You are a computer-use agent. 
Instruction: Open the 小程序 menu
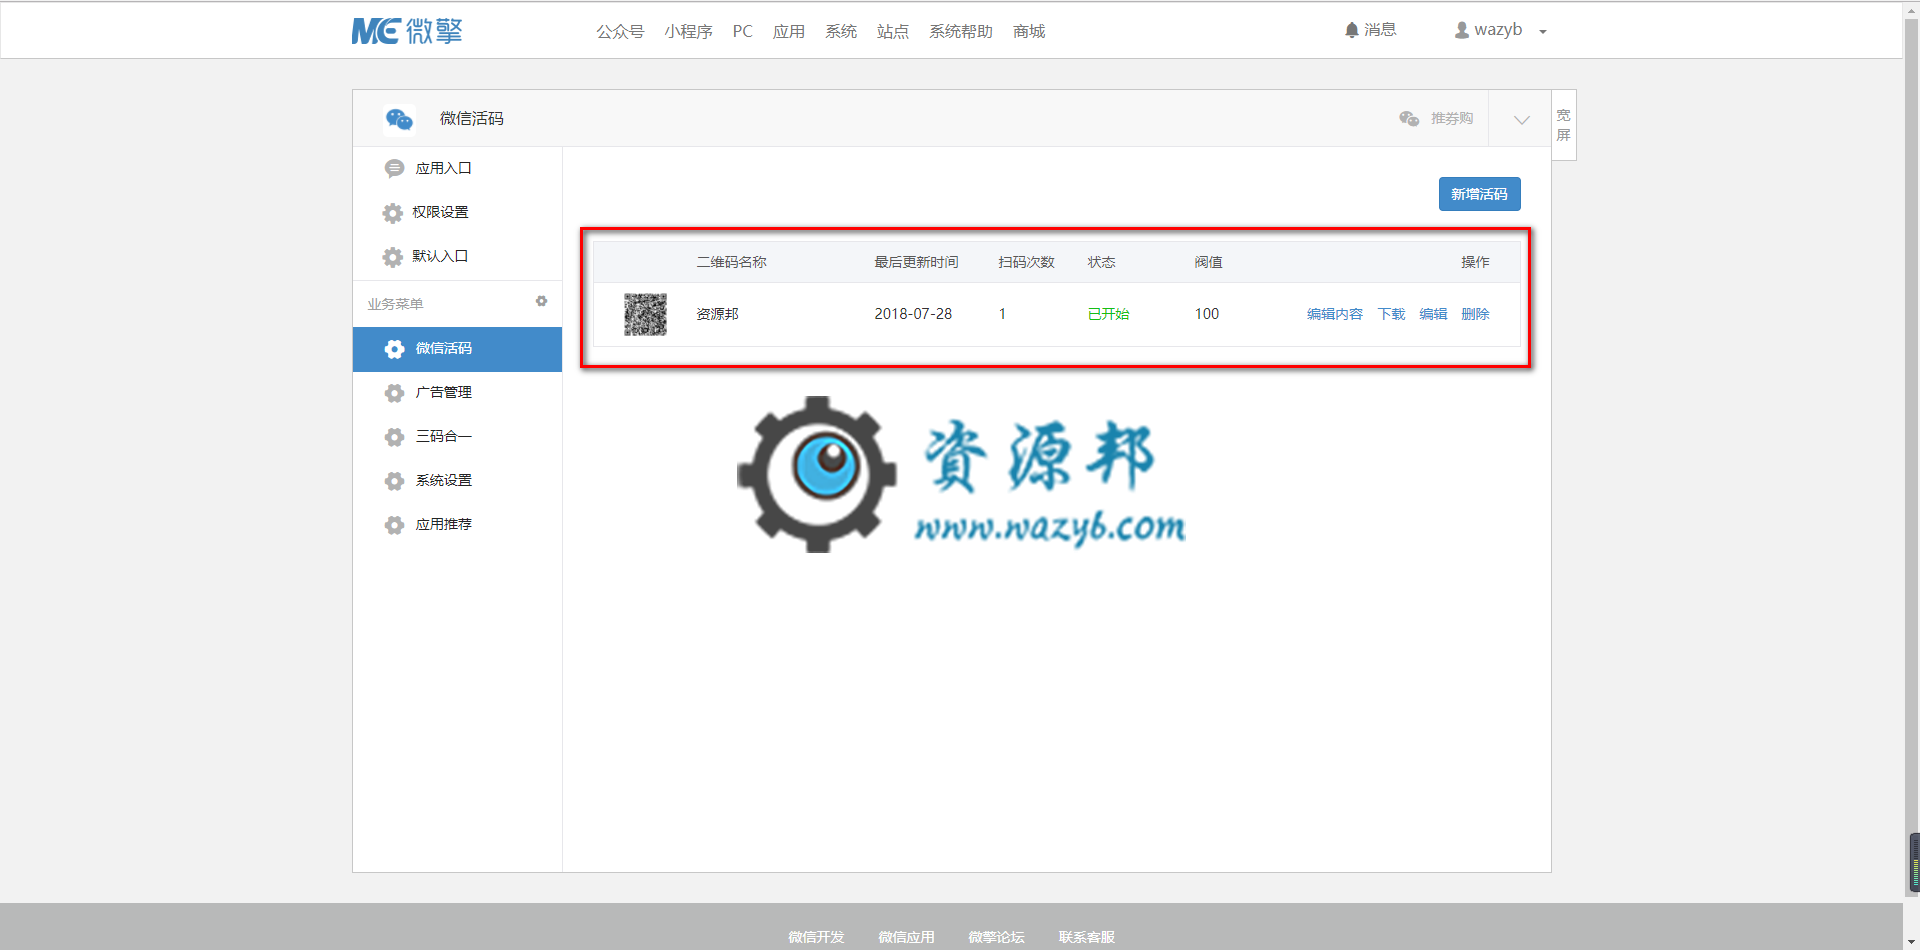point(688,31)
